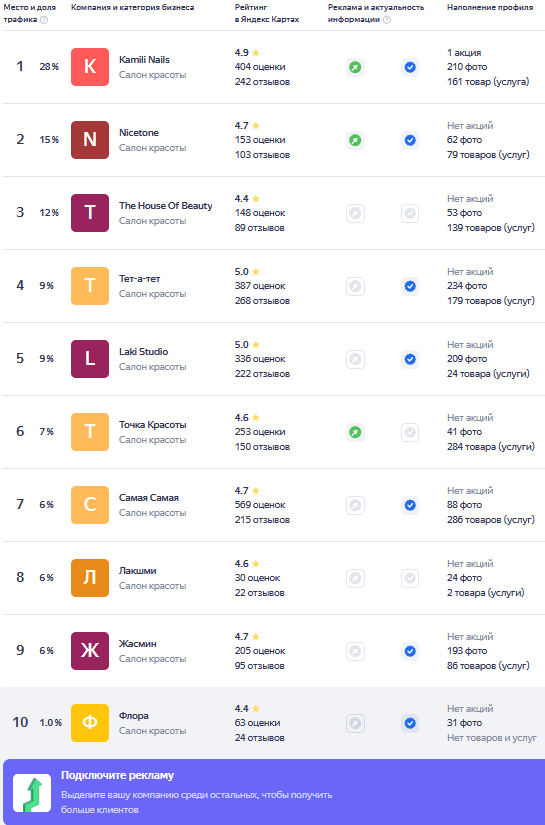Click the gray verification mark for The House Of Beauty
The image size is (545, 825).
pyautogui.click(x=410, y=213)
